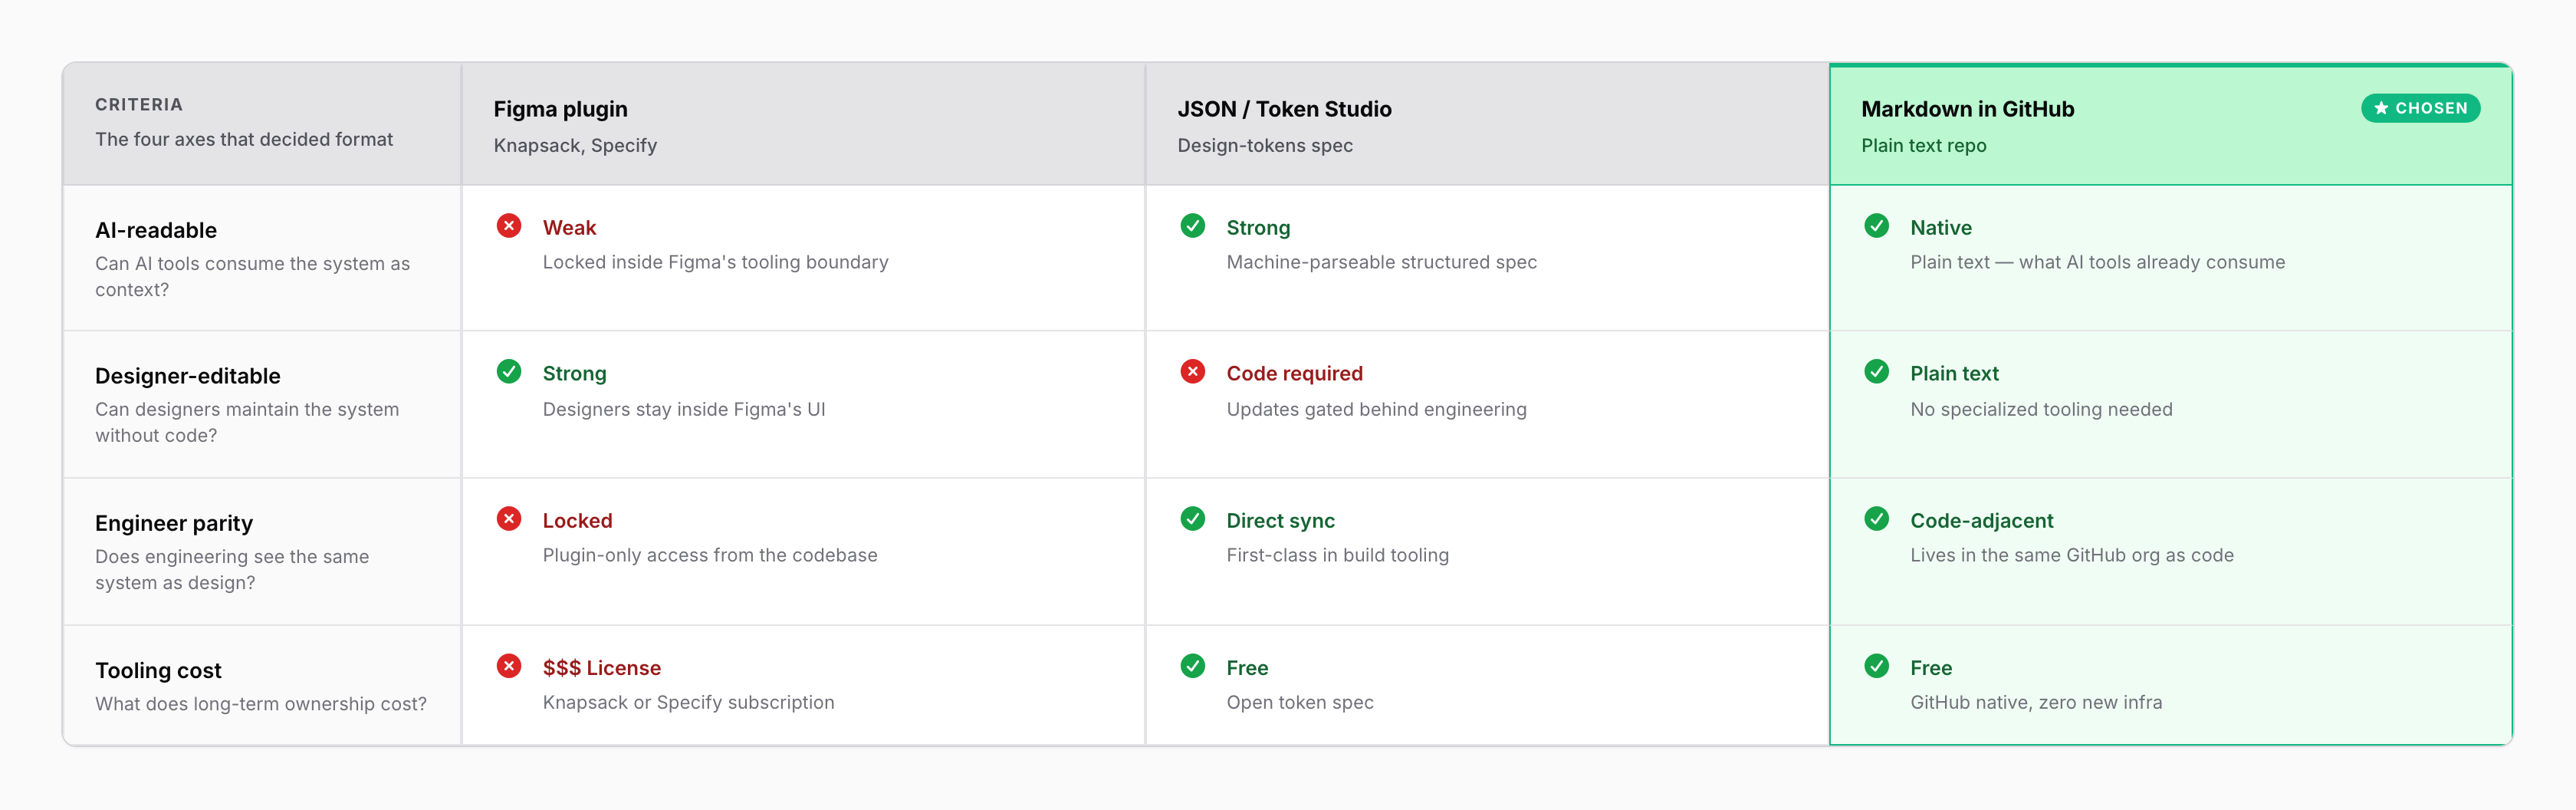The height and width of the screenshot is (810, 2576).
Task: Select the Markdown in GitHub column header
Action: (2170, 125)
